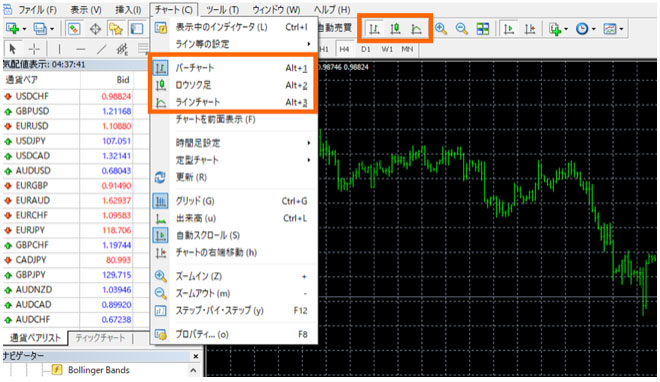This screenshot has width=660, height=382.
Task: Select the horizontal line drawing tool
Action: (80, 49)
